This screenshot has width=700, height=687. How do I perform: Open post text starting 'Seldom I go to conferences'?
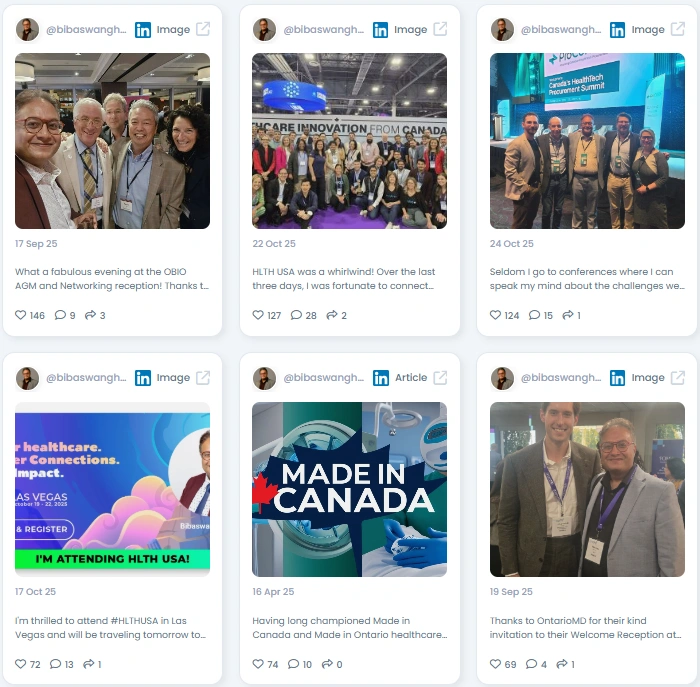point(587,279)
